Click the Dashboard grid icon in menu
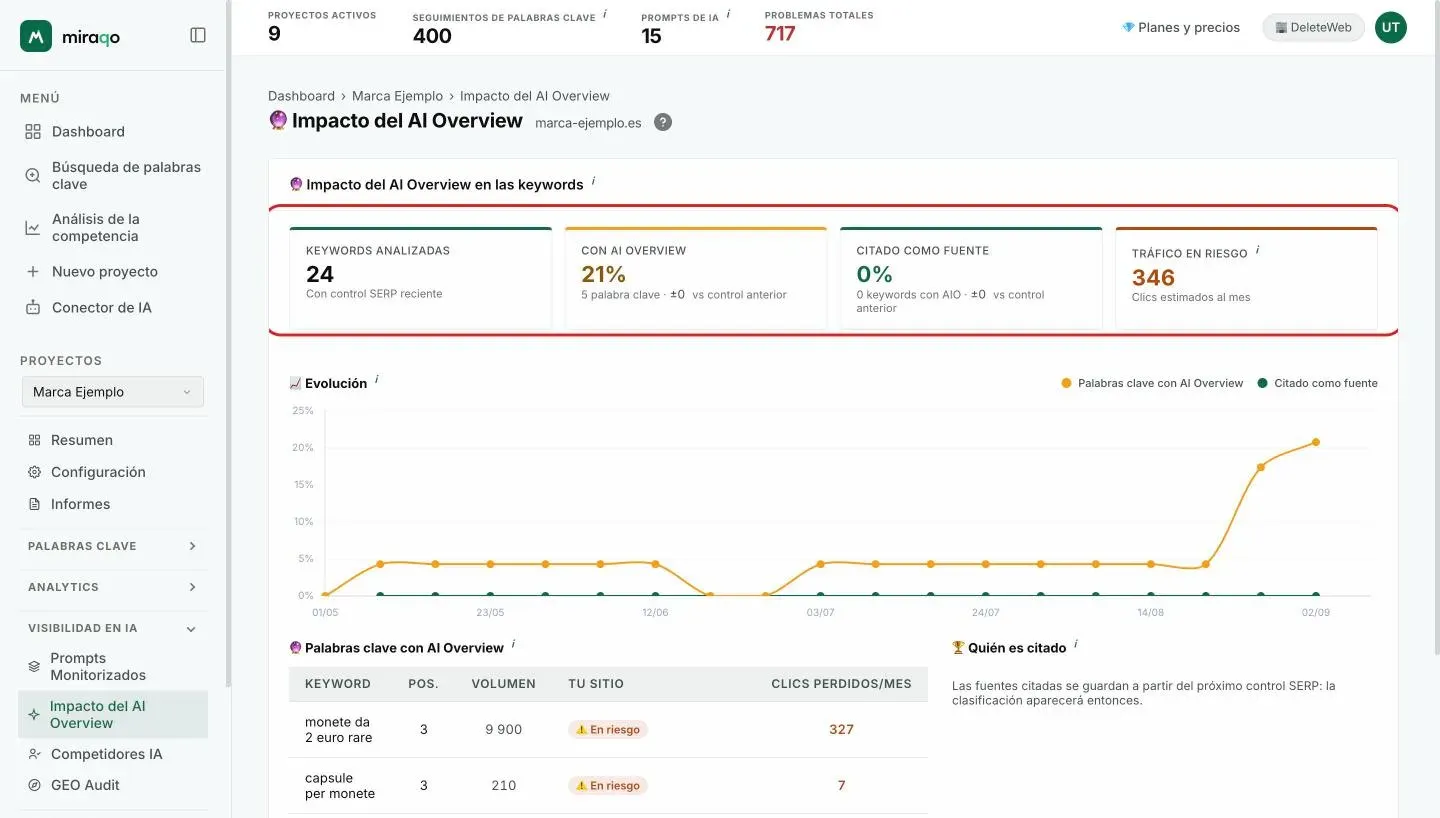This screenshot has width=1440, height=818. pos(33,132)
